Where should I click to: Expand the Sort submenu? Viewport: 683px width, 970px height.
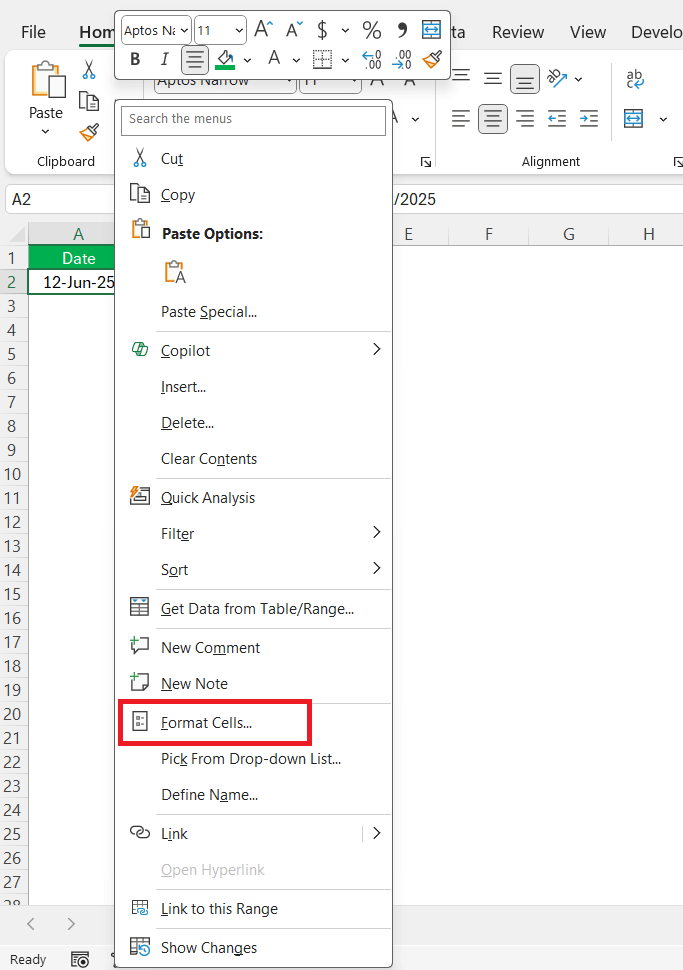click(254, 569)
